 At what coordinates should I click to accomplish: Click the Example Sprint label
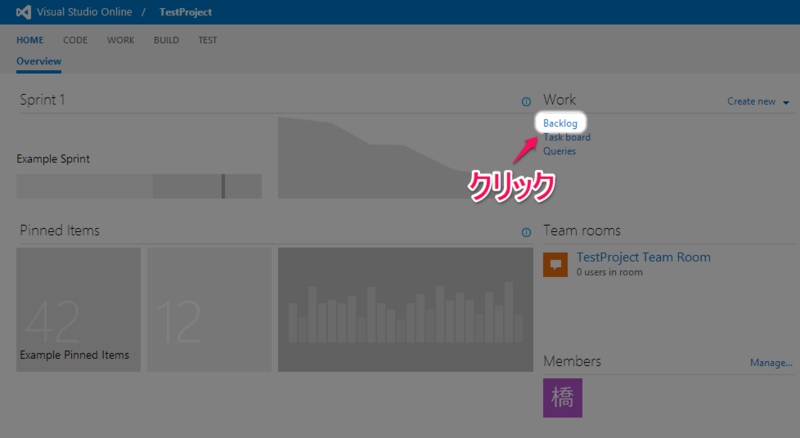[x=53, y=159]
